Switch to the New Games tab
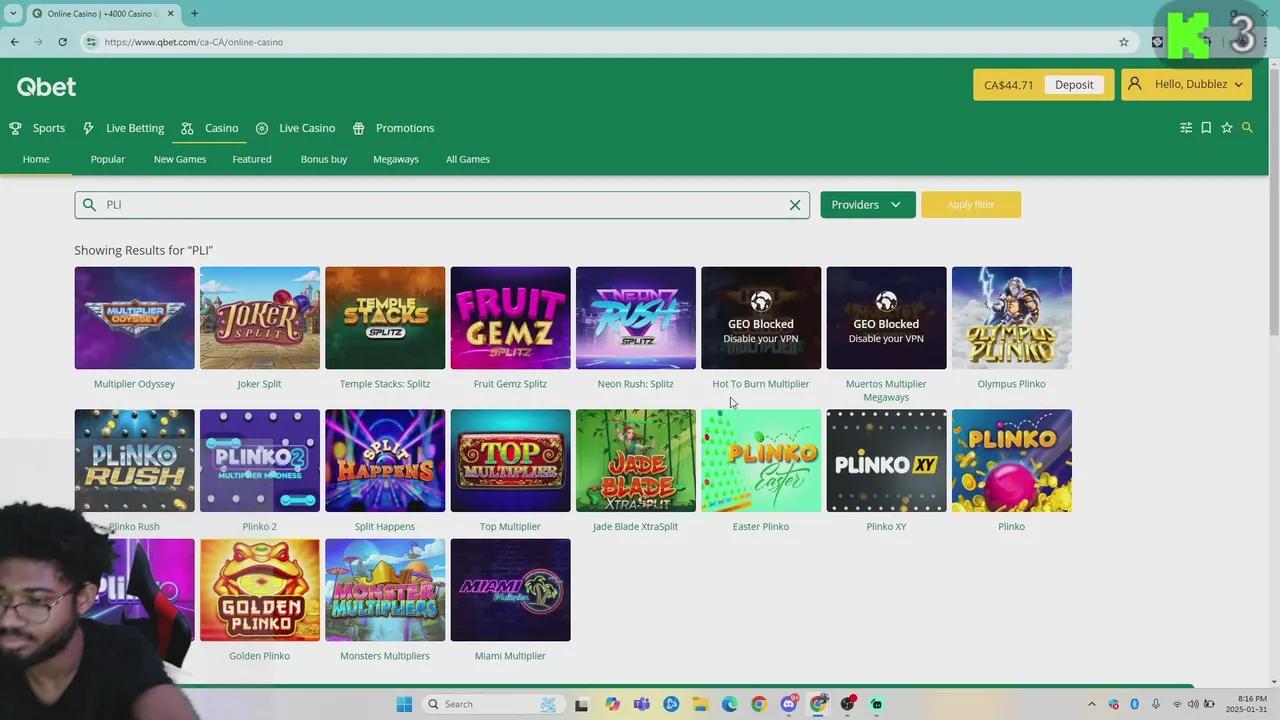Viewport: 1280px width, 720px height. click(180, 159)
